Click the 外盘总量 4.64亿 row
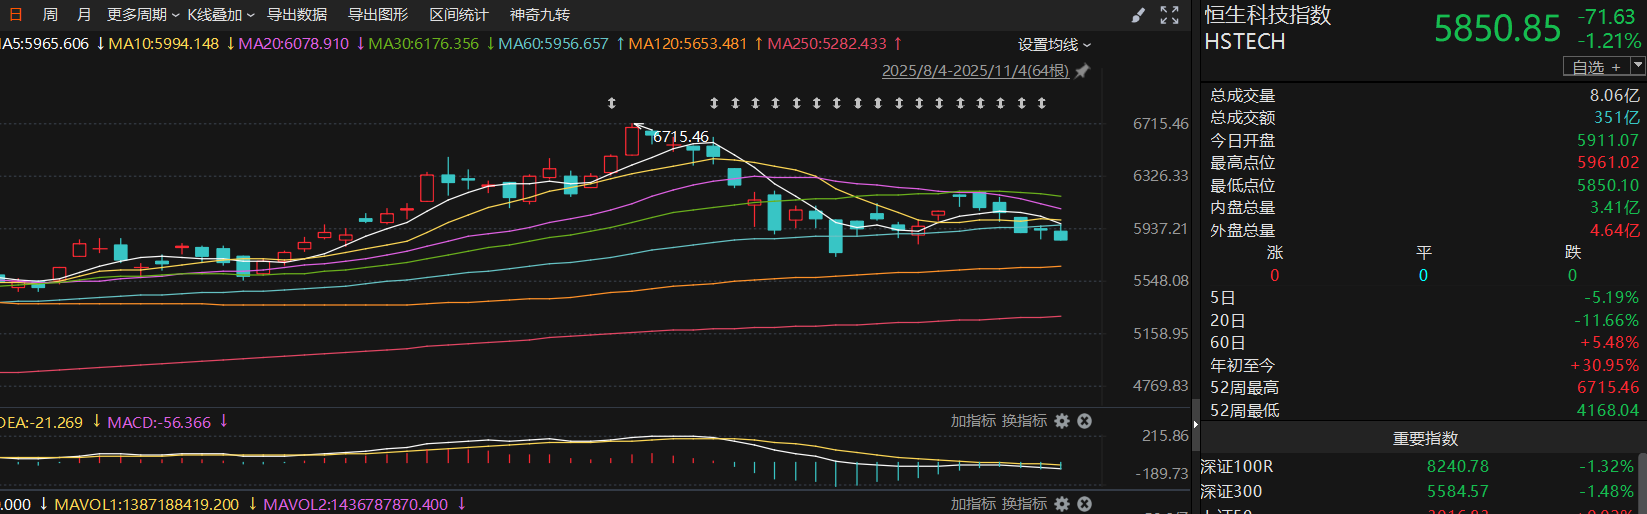The height and width of the screenshot is (514, 1647). point(1424,231)
